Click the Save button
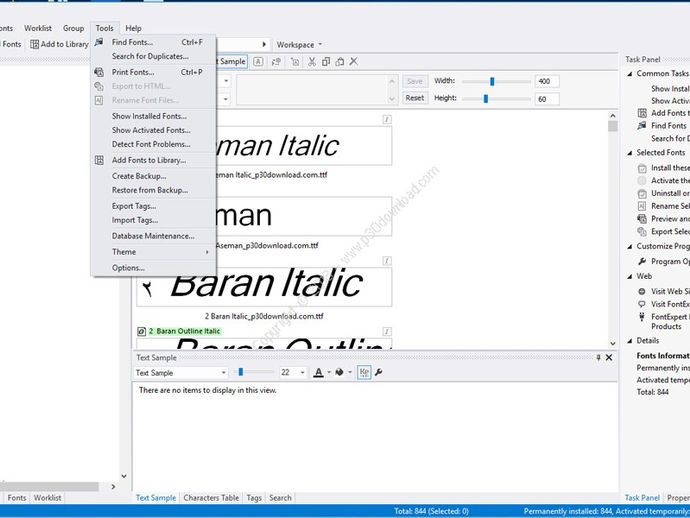The width and height of the screenshot is (690, 518). (415, 81)
